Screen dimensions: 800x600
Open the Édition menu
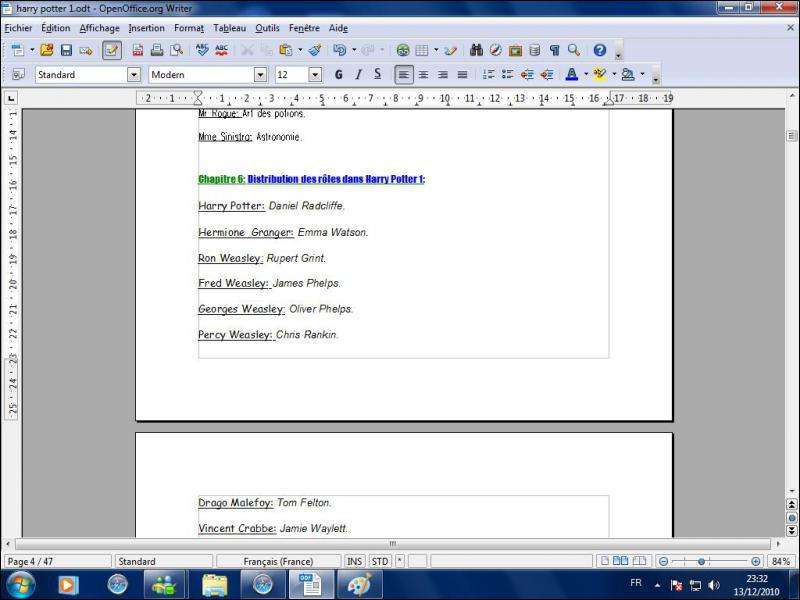[x=56, y=28]
